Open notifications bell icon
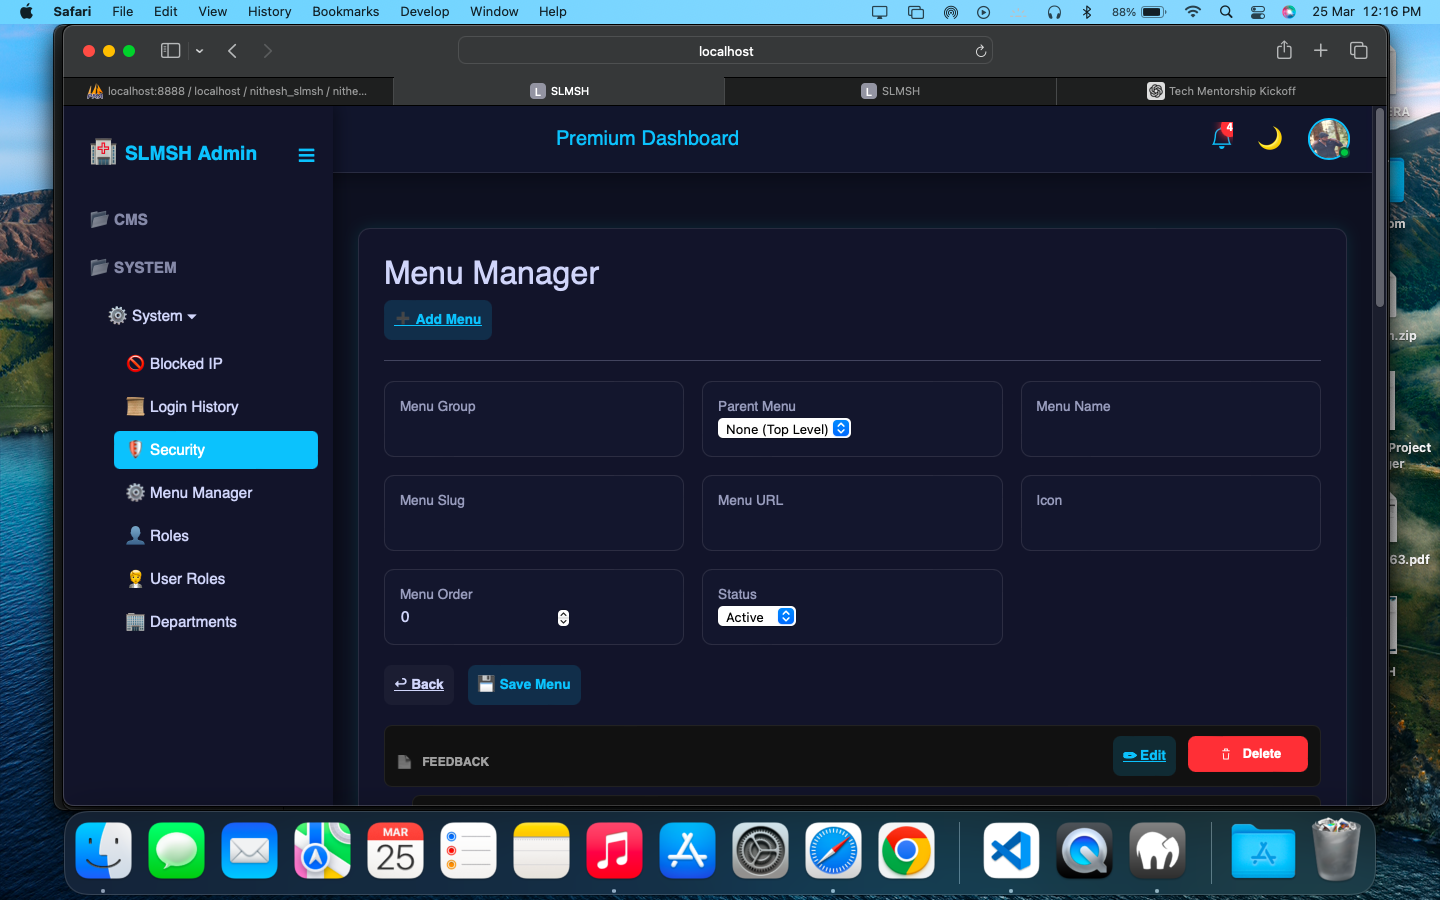 click(x=1222, y=137)
